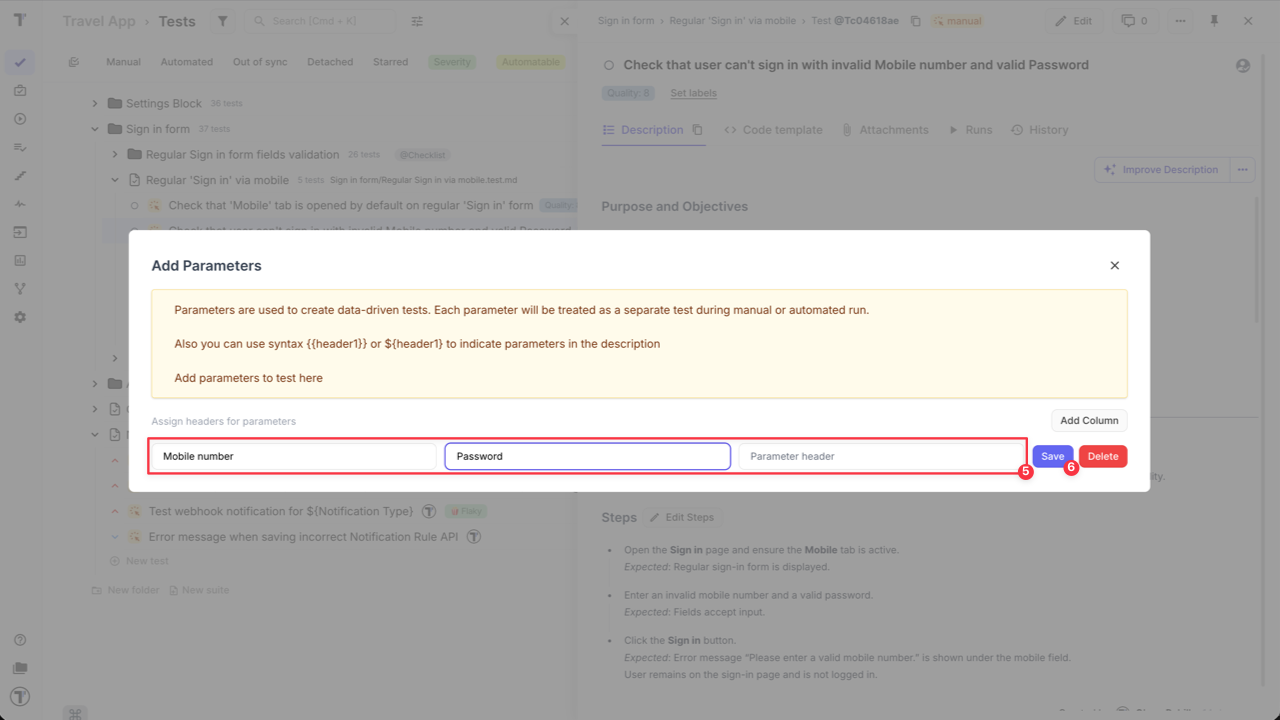This screenshot has width=1280, height=720.
Task: Copy the test ID using the copy icon
Action: [x=915, y=19]
